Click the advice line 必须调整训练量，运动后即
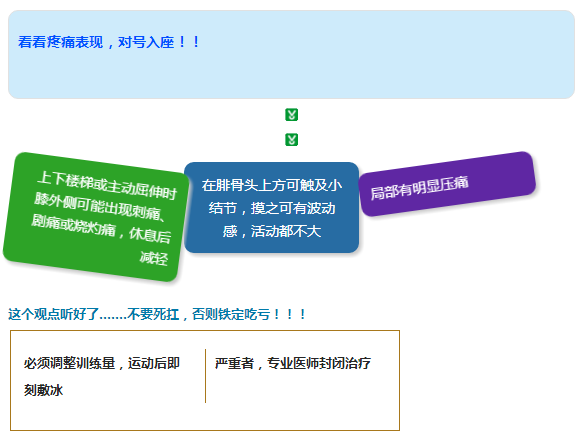Image resolution: width=579 pixels, height=437 pixels. 102,363
